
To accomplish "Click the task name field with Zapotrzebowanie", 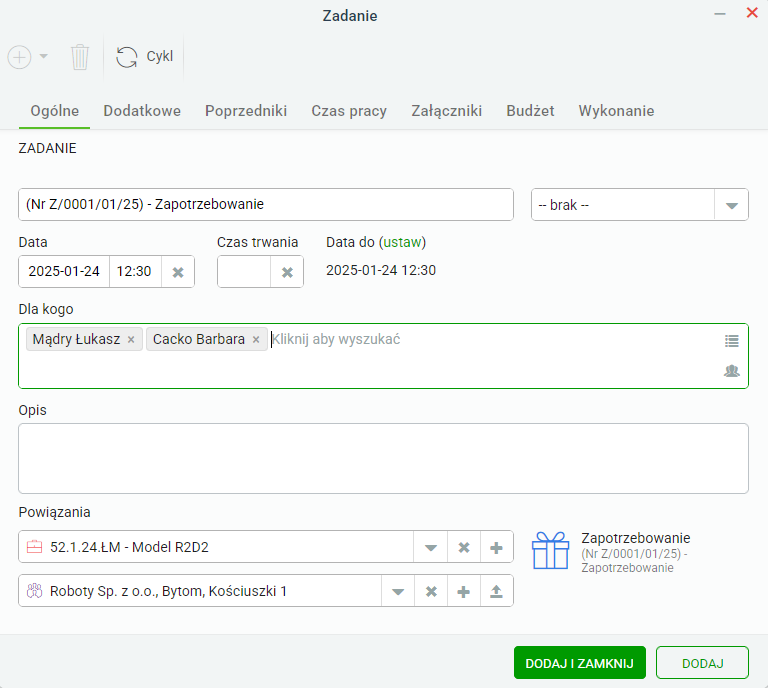I will click(x=266, y=204).
